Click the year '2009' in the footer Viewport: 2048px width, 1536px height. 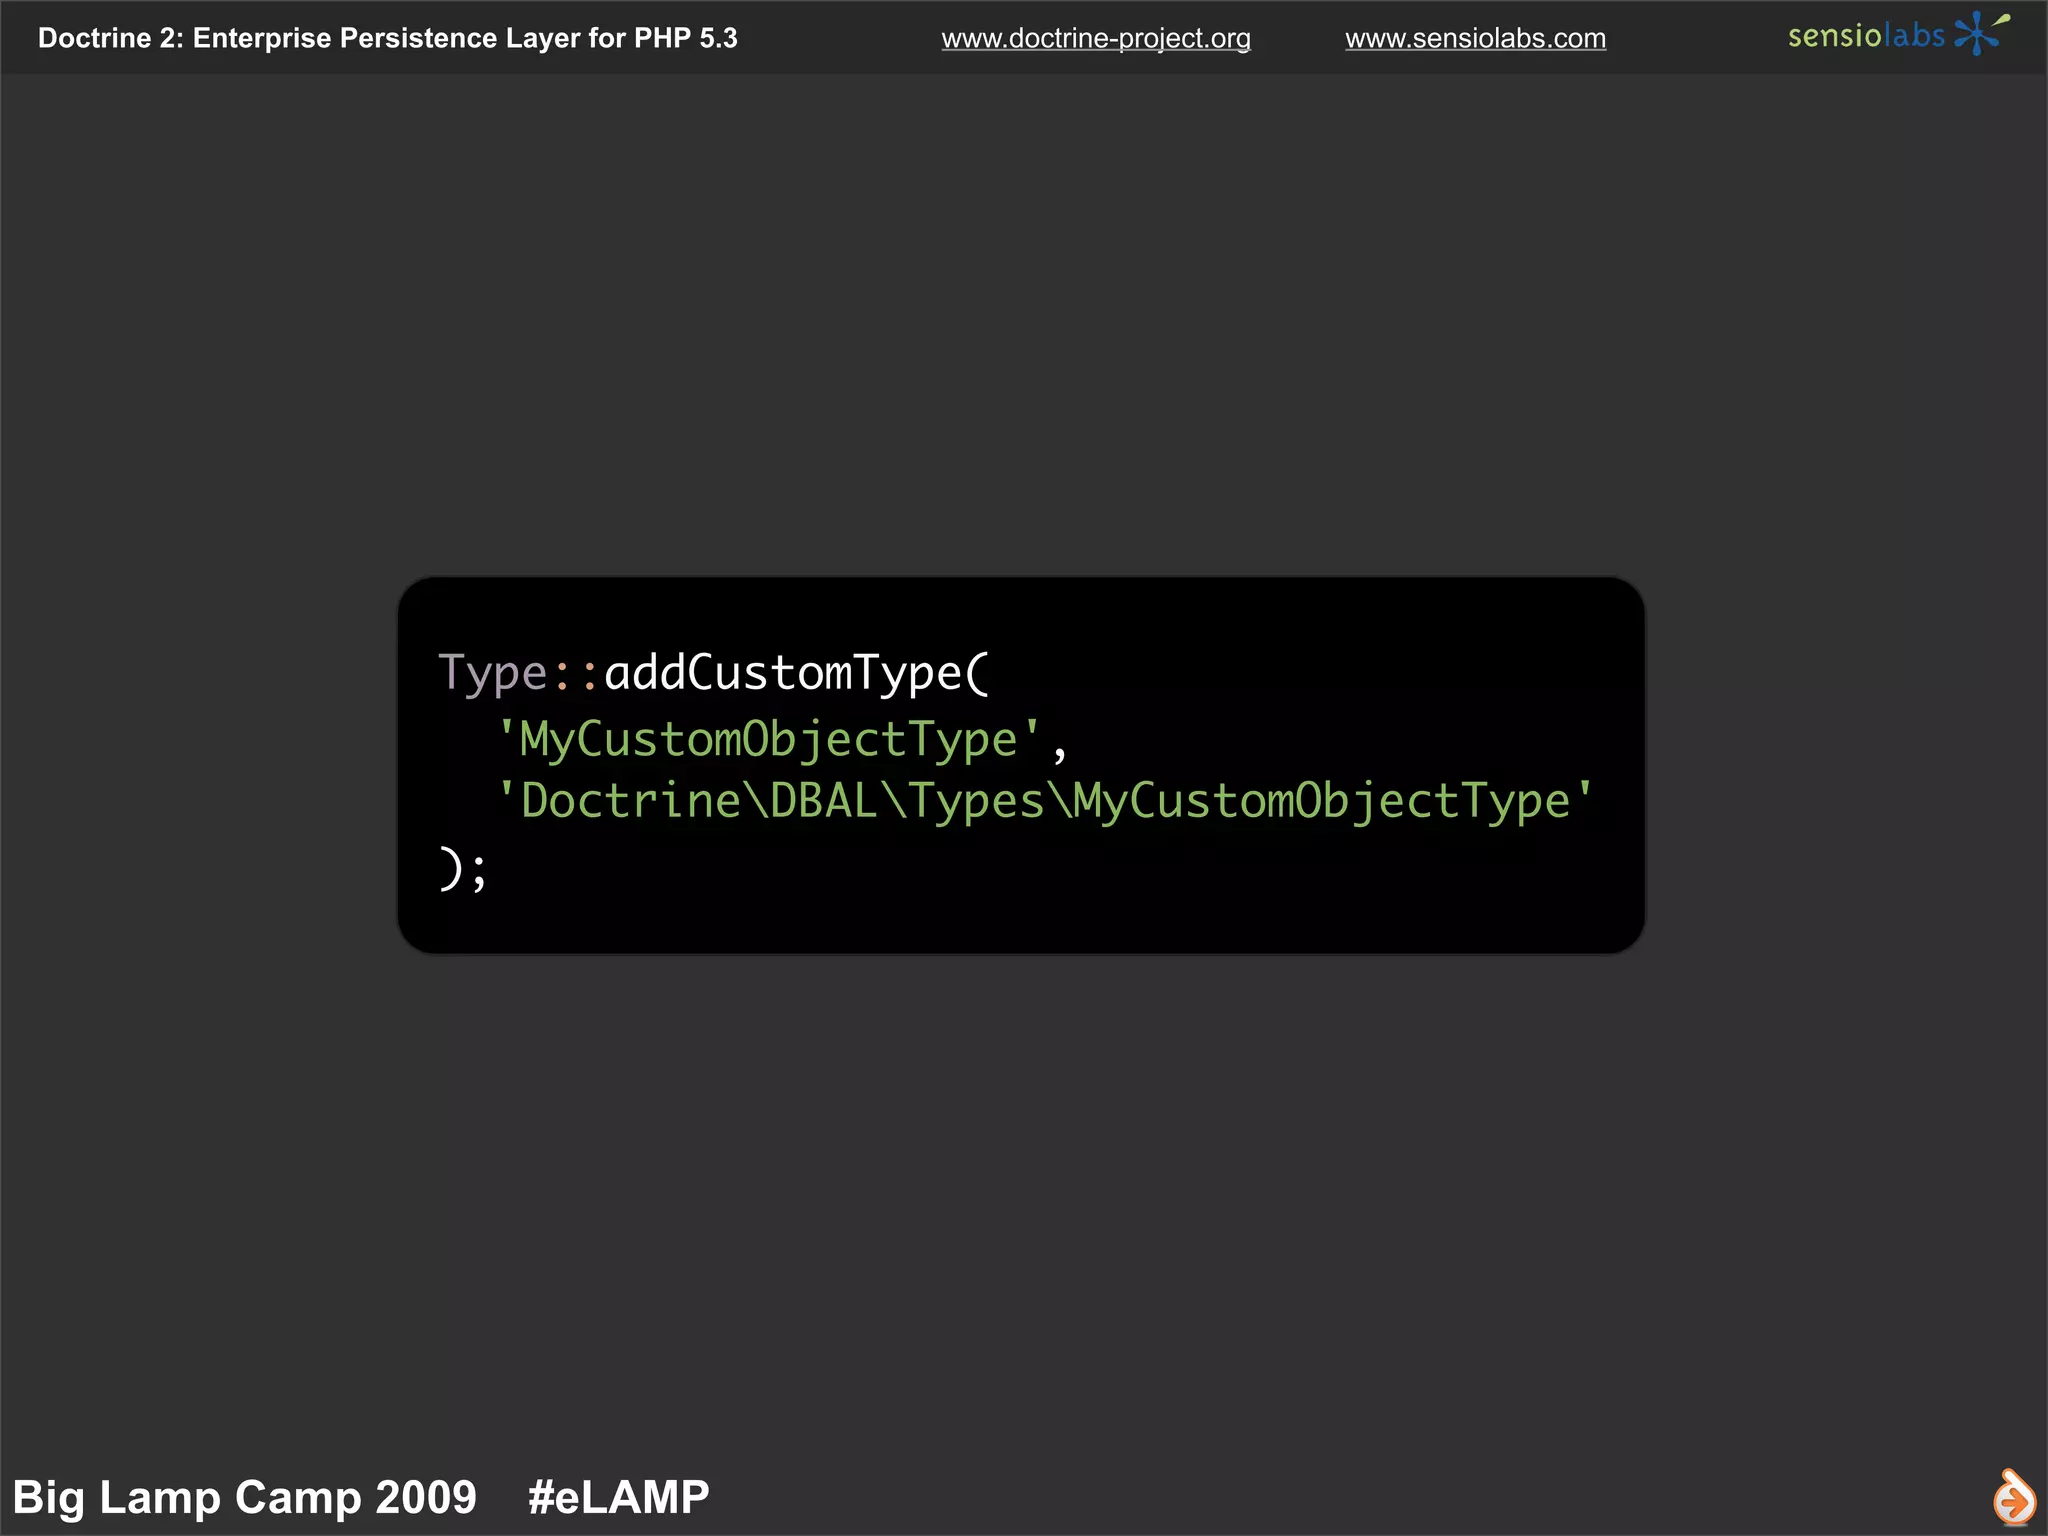(419, 1497)
